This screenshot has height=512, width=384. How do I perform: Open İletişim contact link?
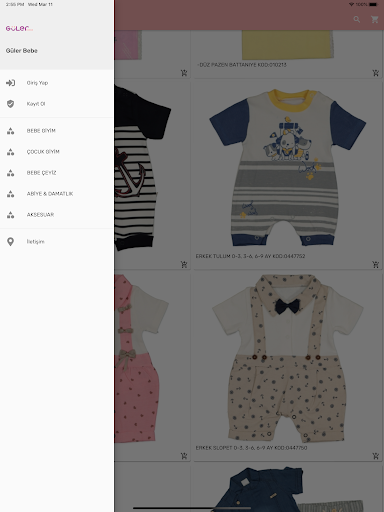click(x=36, y=242)
